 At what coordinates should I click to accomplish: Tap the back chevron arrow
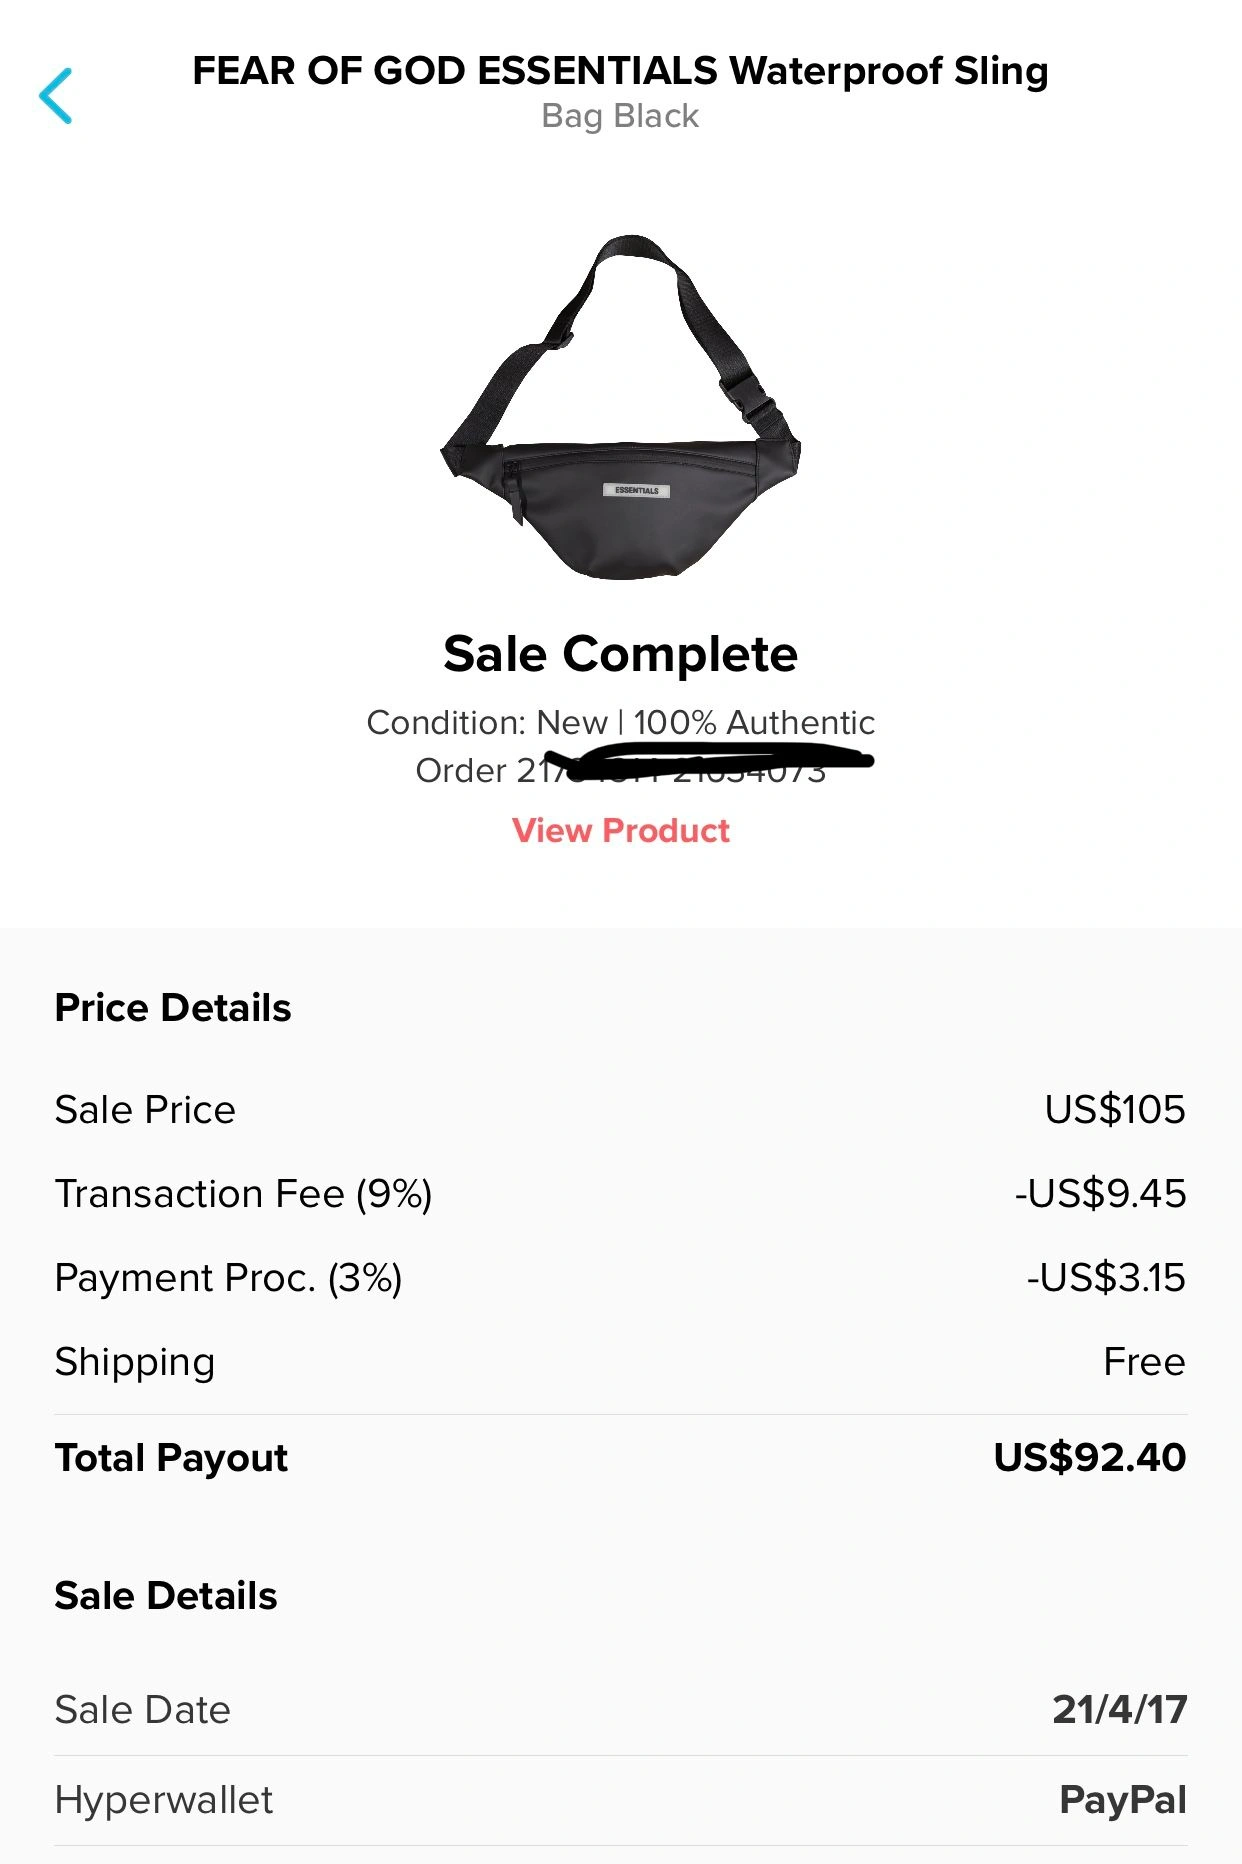(56, 96)
